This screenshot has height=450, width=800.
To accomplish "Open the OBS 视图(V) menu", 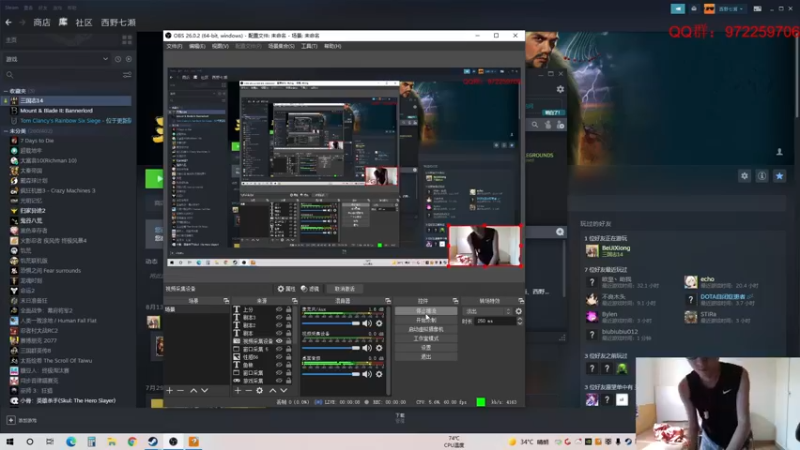I will point(220,46).
